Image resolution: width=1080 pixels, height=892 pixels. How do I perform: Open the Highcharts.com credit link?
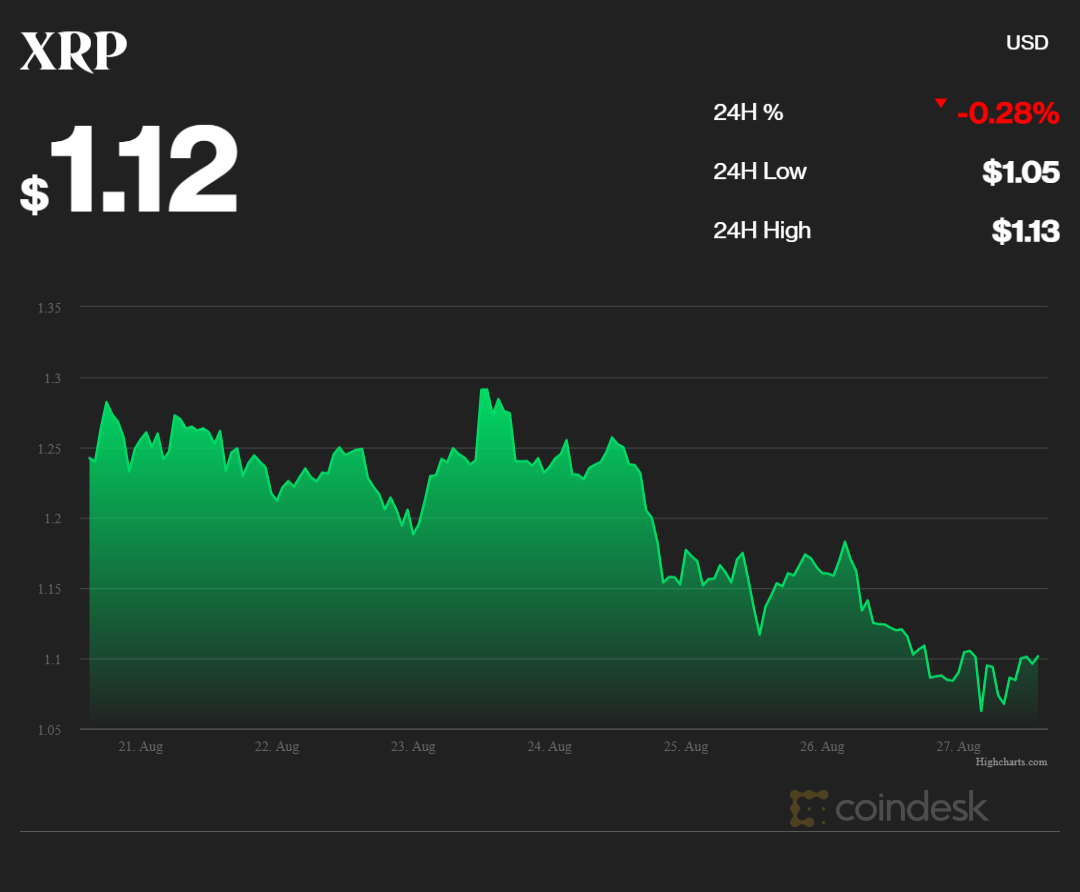pos(1011,762)
